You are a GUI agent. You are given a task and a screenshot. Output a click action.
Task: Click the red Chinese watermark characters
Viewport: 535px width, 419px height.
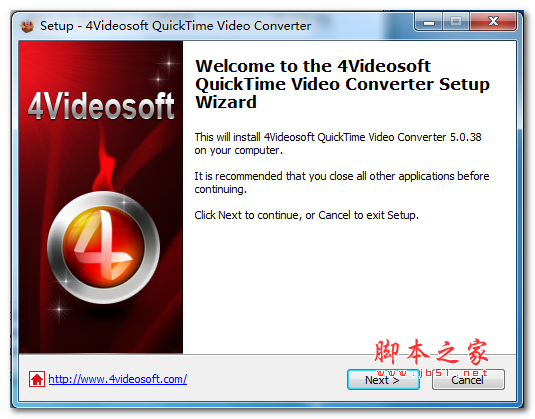pyautogui.click(x=431, y=353)
